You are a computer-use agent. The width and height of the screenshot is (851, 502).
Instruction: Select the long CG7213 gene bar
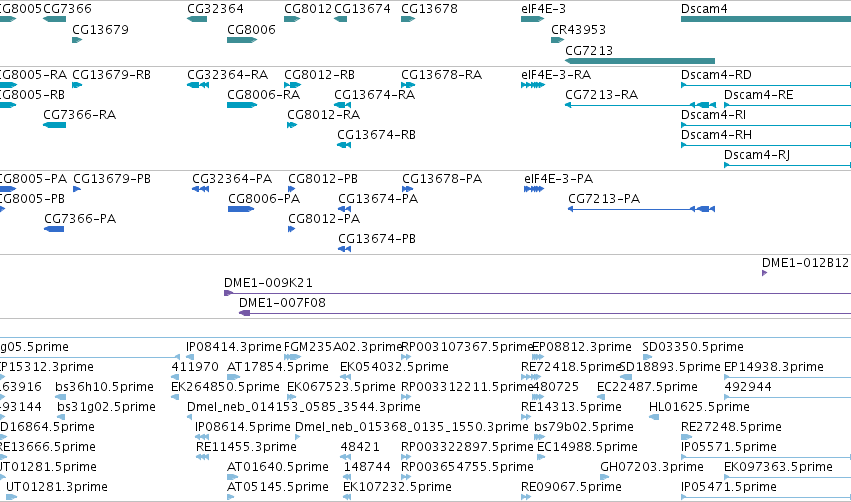tap(640, 61)
